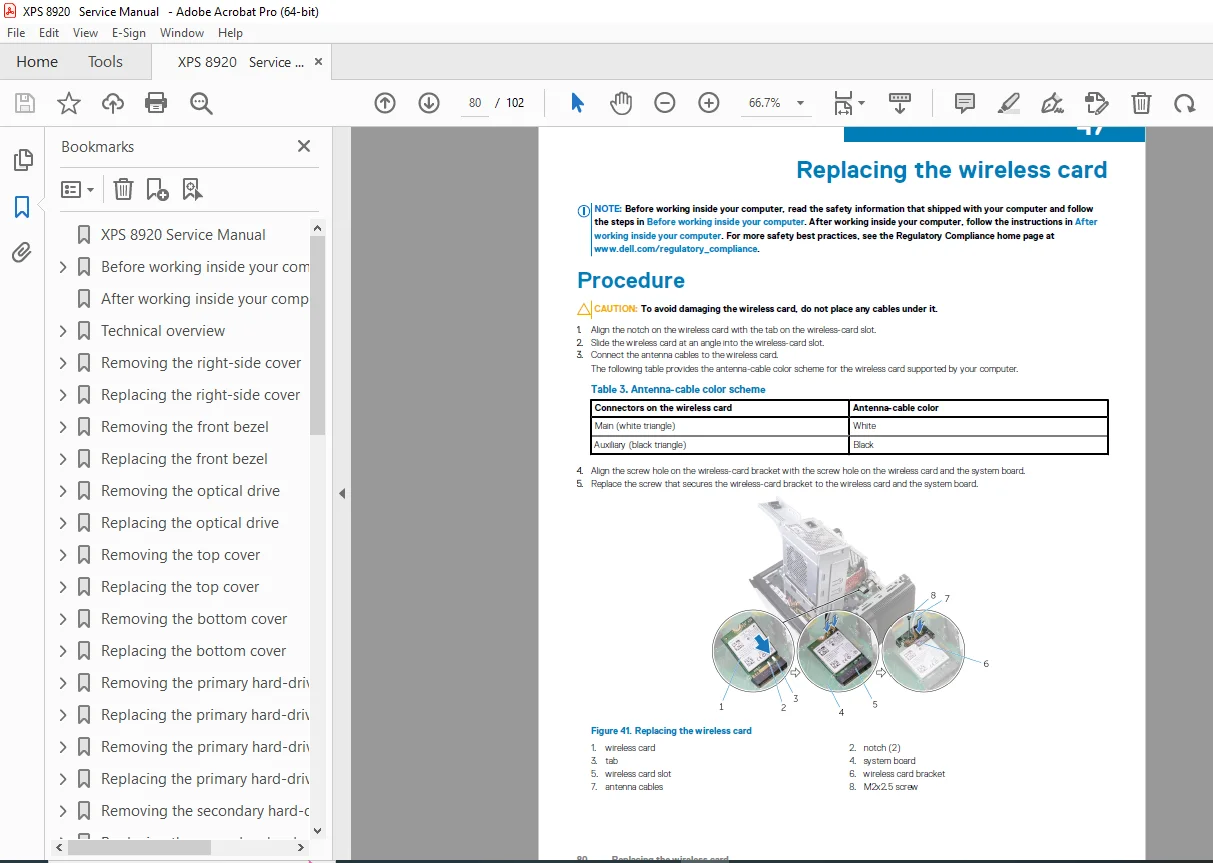Viewport: 1213px width, 863px height.
Task: Open the Edit PDF tool icon
Action: point(1097,103)
